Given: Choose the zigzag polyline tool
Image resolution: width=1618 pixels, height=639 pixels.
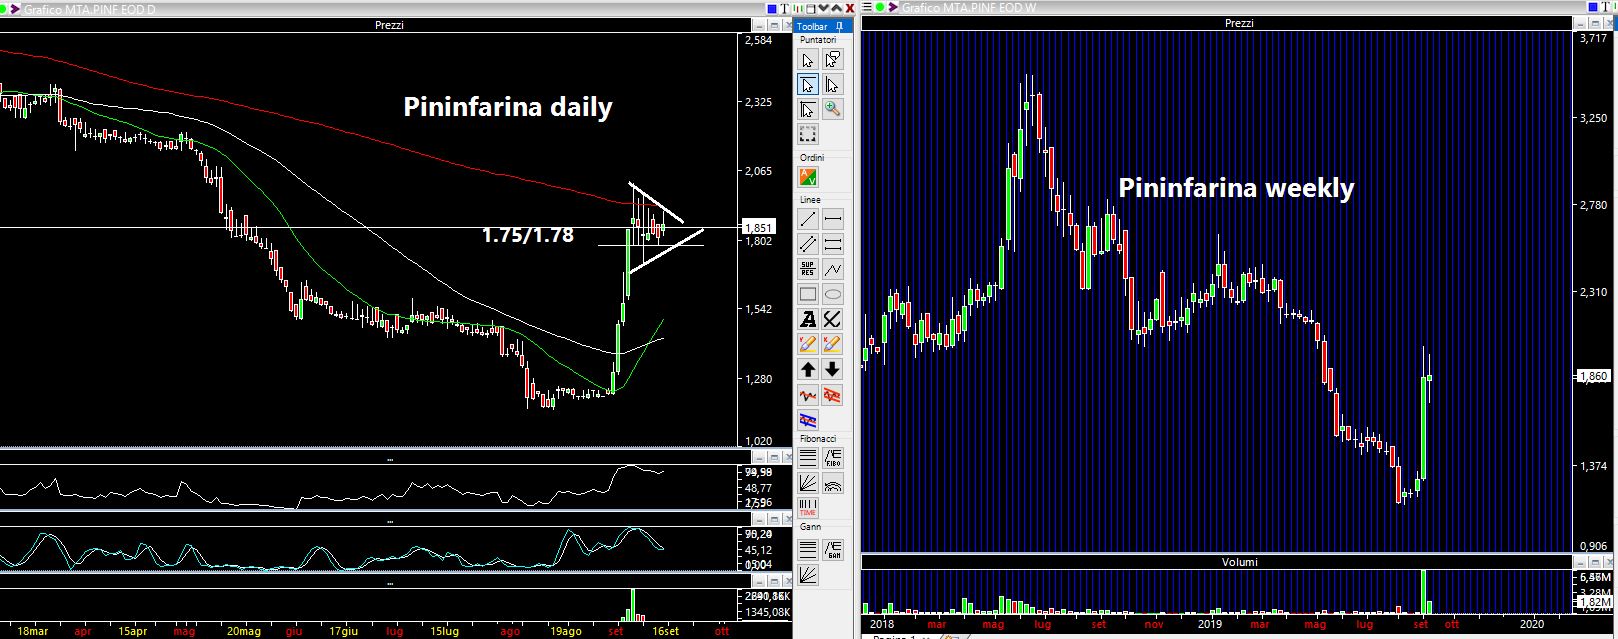Looking at the screenshot, I should click(x=832, y=269).
